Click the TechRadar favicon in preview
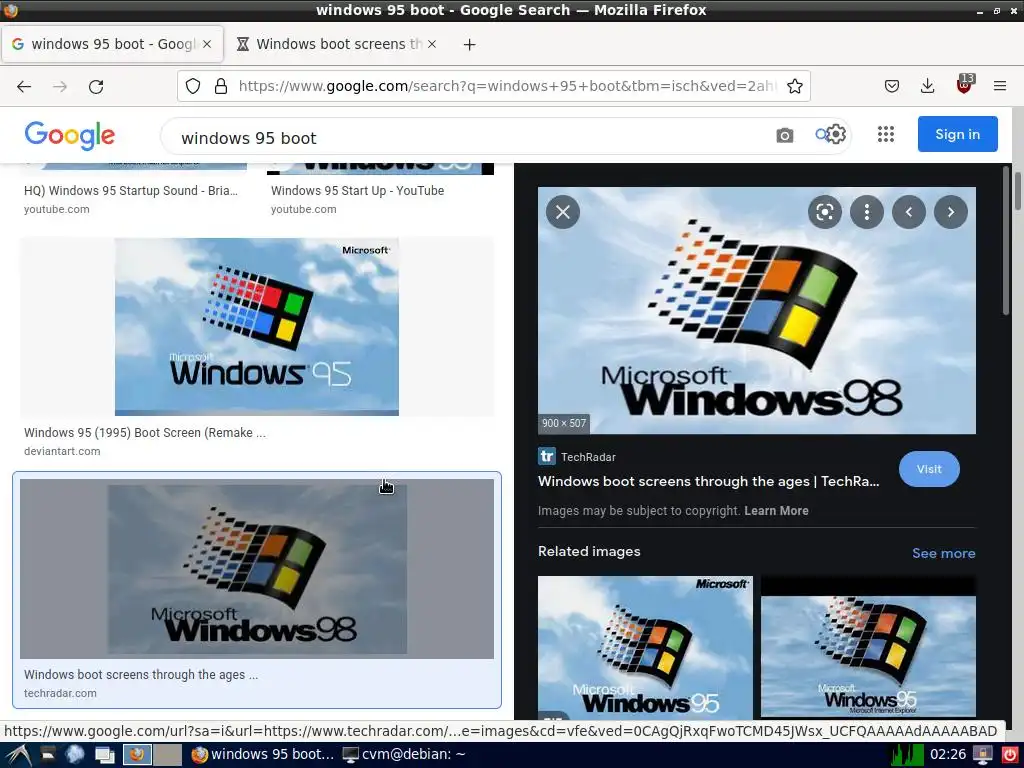Screen dimensions: 1024x768 click(547, 456)
